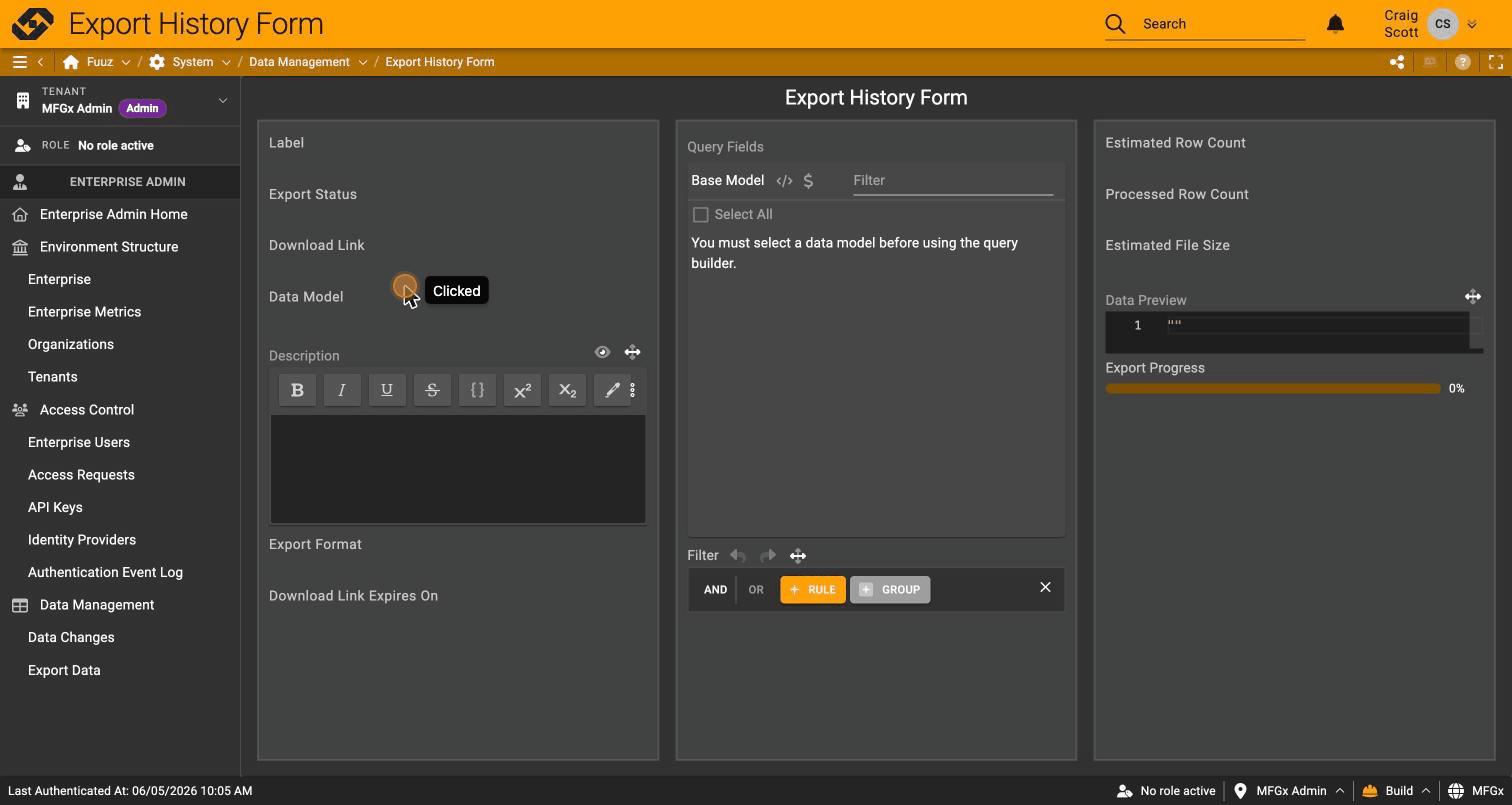Screen dimensions: 1512x805
Task: Click the help question mark icon
Action: [x=1463, y=62]
